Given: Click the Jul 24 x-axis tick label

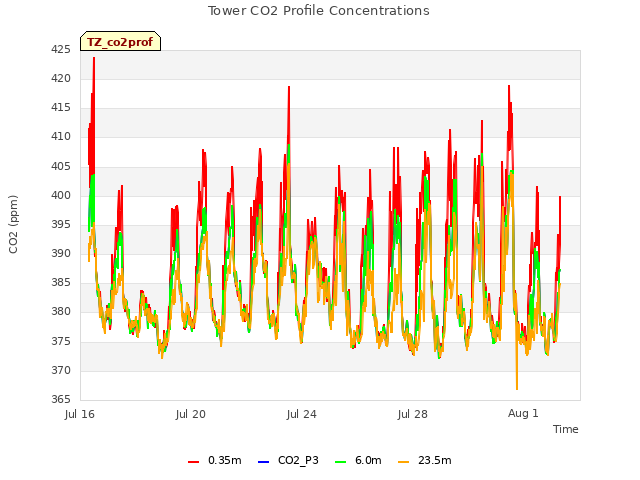Looking at the screenshot, I should pos(302,414).
